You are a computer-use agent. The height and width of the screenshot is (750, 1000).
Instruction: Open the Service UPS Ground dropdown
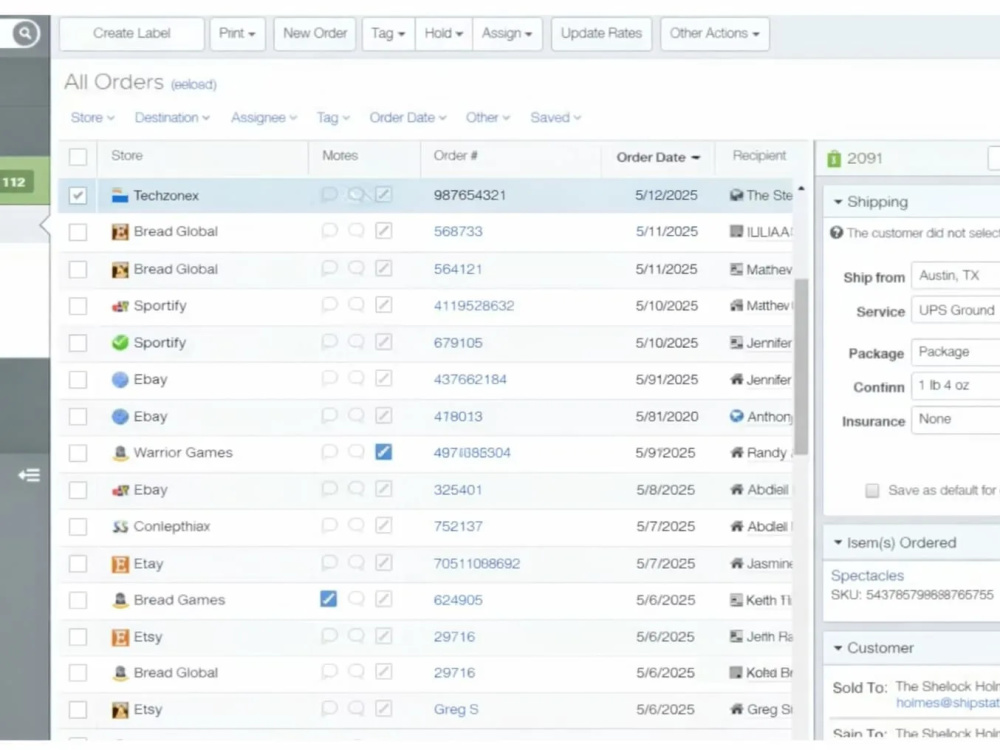[x=955, y=311]
